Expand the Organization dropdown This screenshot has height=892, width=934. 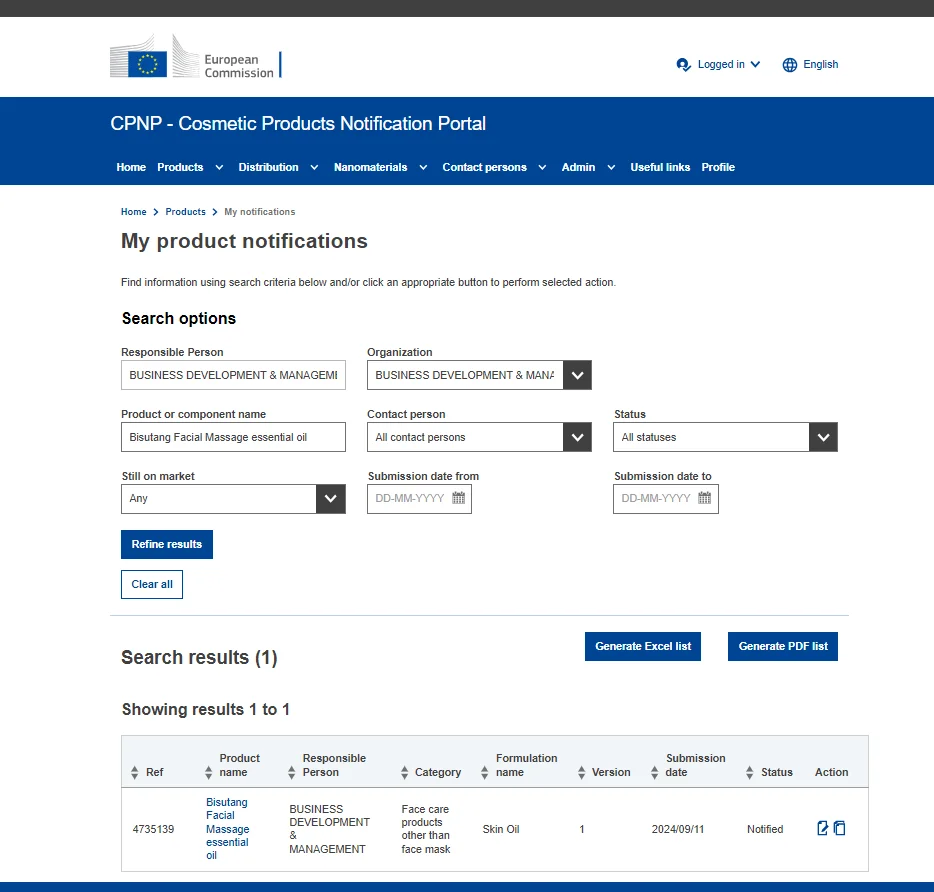577,375
